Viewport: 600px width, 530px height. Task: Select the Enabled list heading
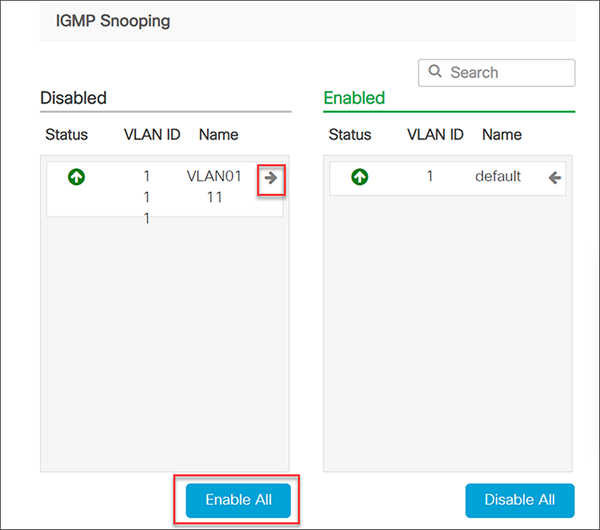point(354,98)
